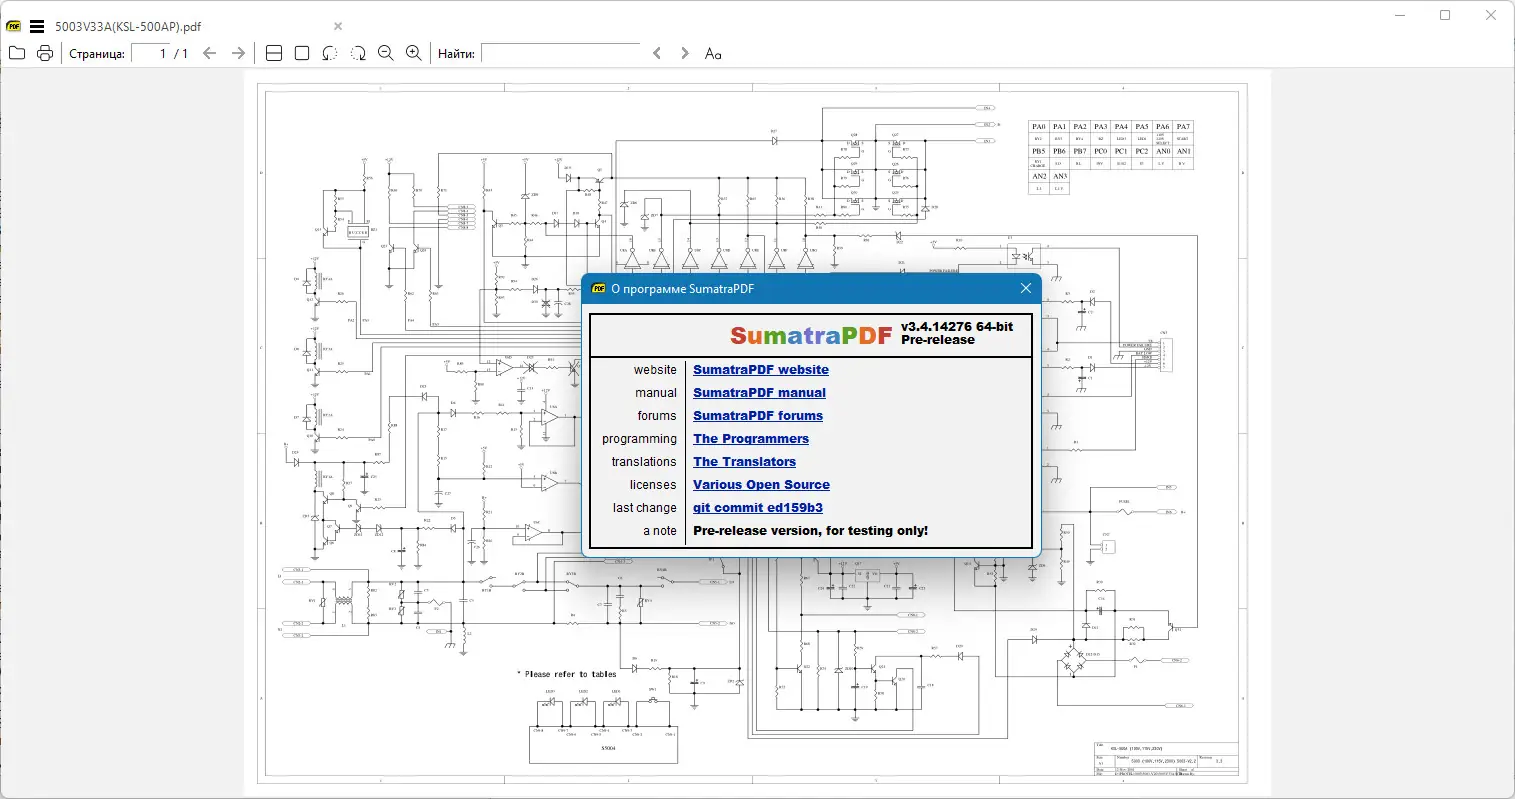Click the SumatraPDF logo icon in the tab bar

tap(13, 26)
